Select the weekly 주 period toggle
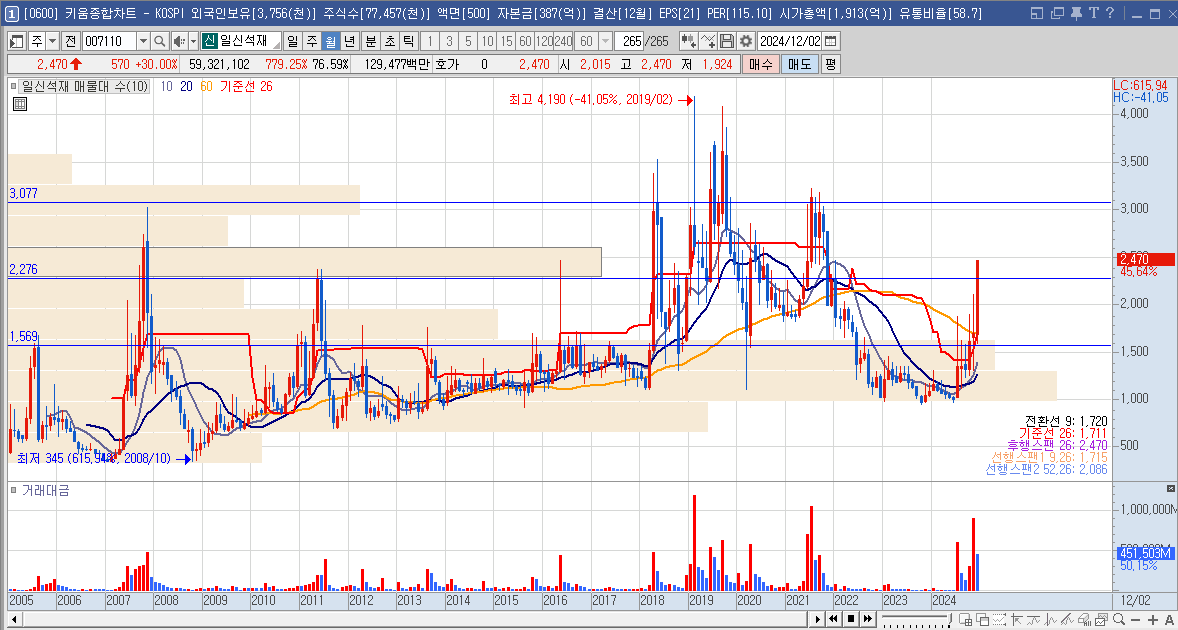The height and width of the screenshot is (630, 1178). pos(311,41)
